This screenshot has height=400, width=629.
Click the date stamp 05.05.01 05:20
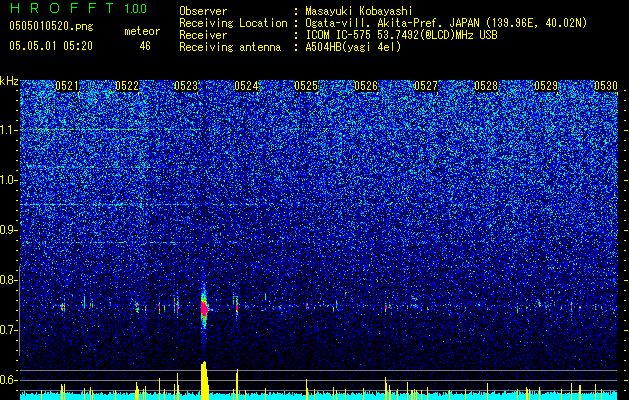click(51, 46)
